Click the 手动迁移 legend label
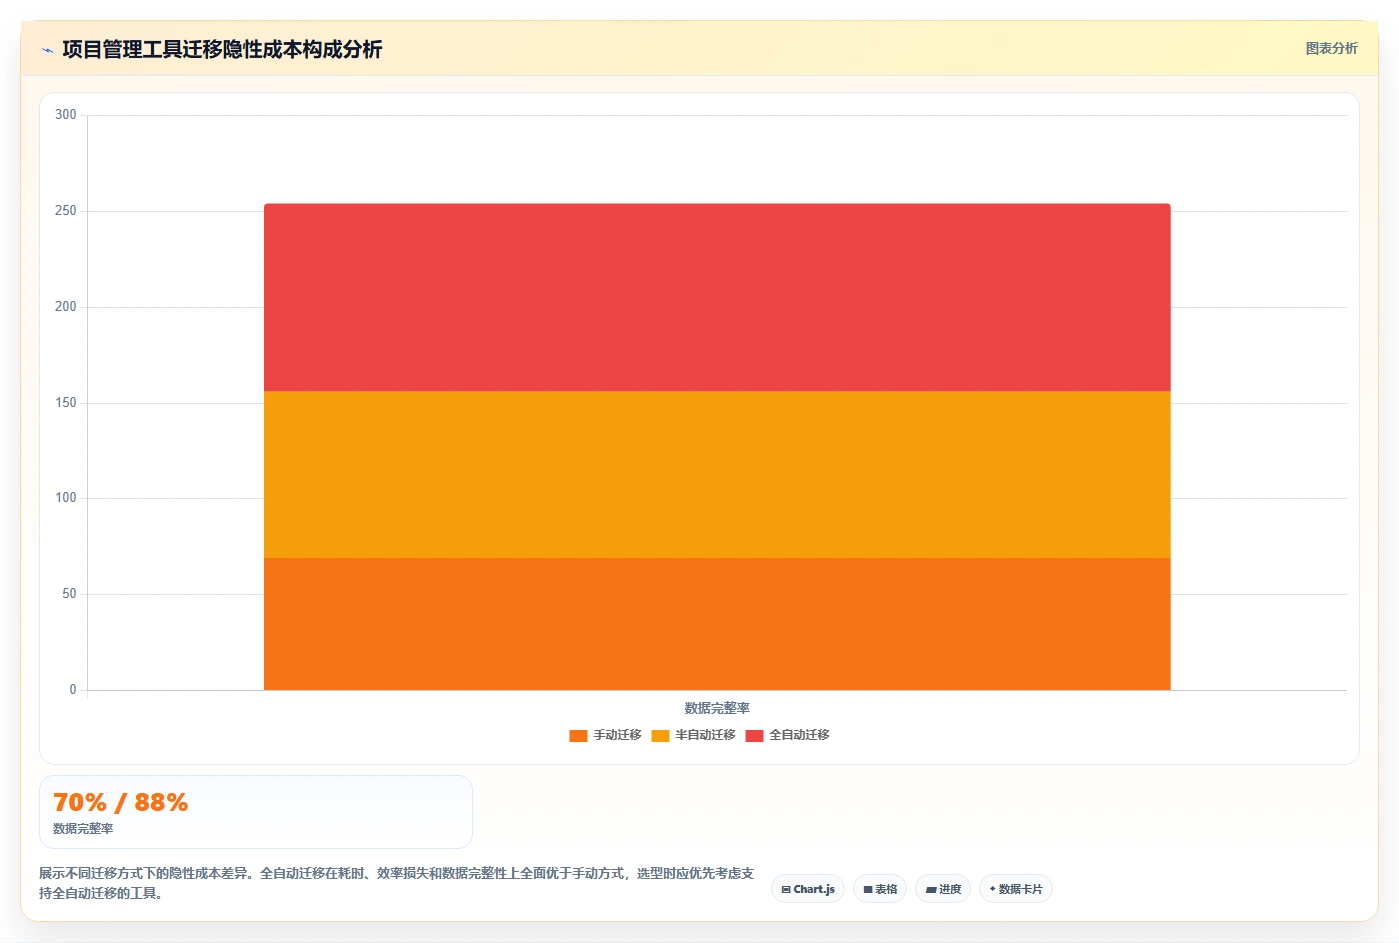The image size is (1399, 943). point(617,735)
